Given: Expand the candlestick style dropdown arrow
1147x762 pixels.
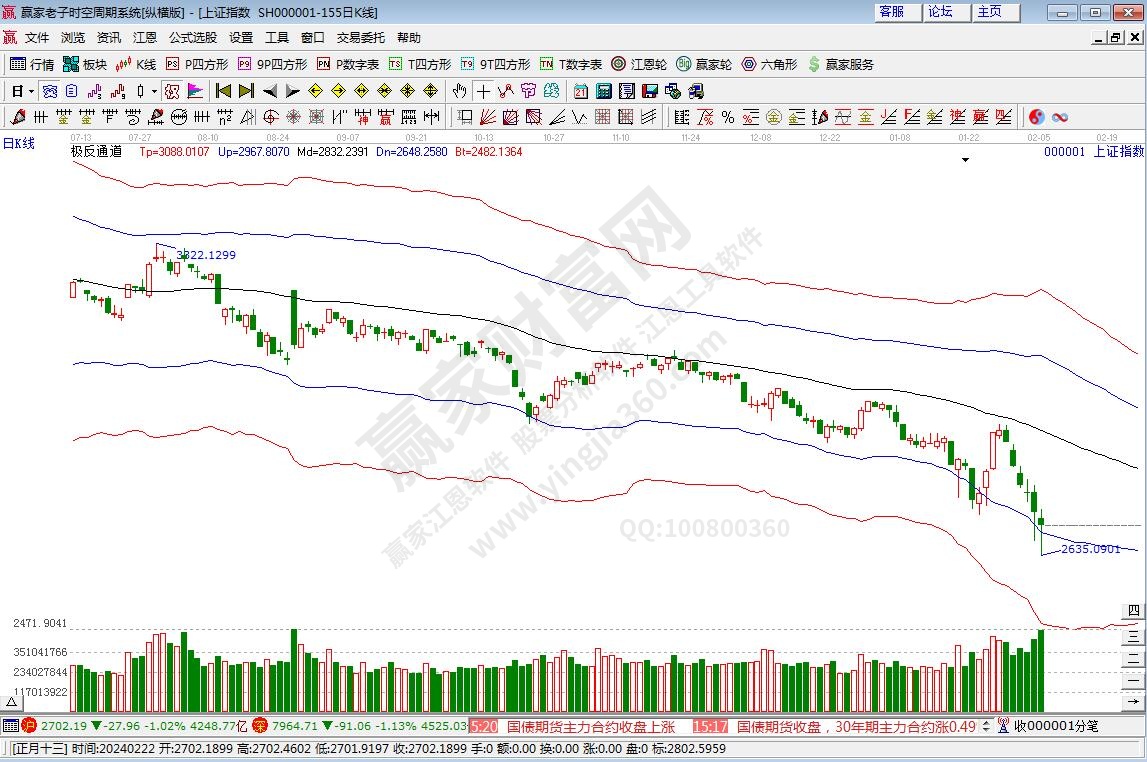Looking at the screenshot, I should click(153, 91).
